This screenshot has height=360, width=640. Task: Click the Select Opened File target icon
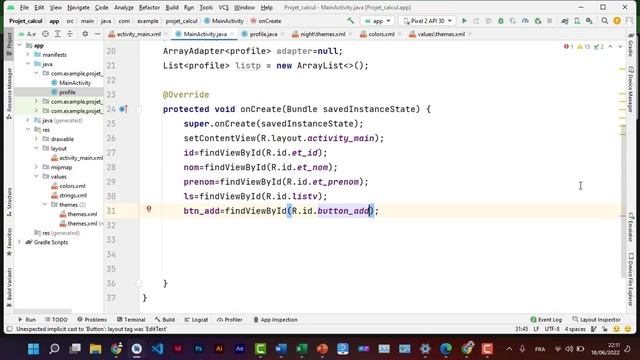45,34
